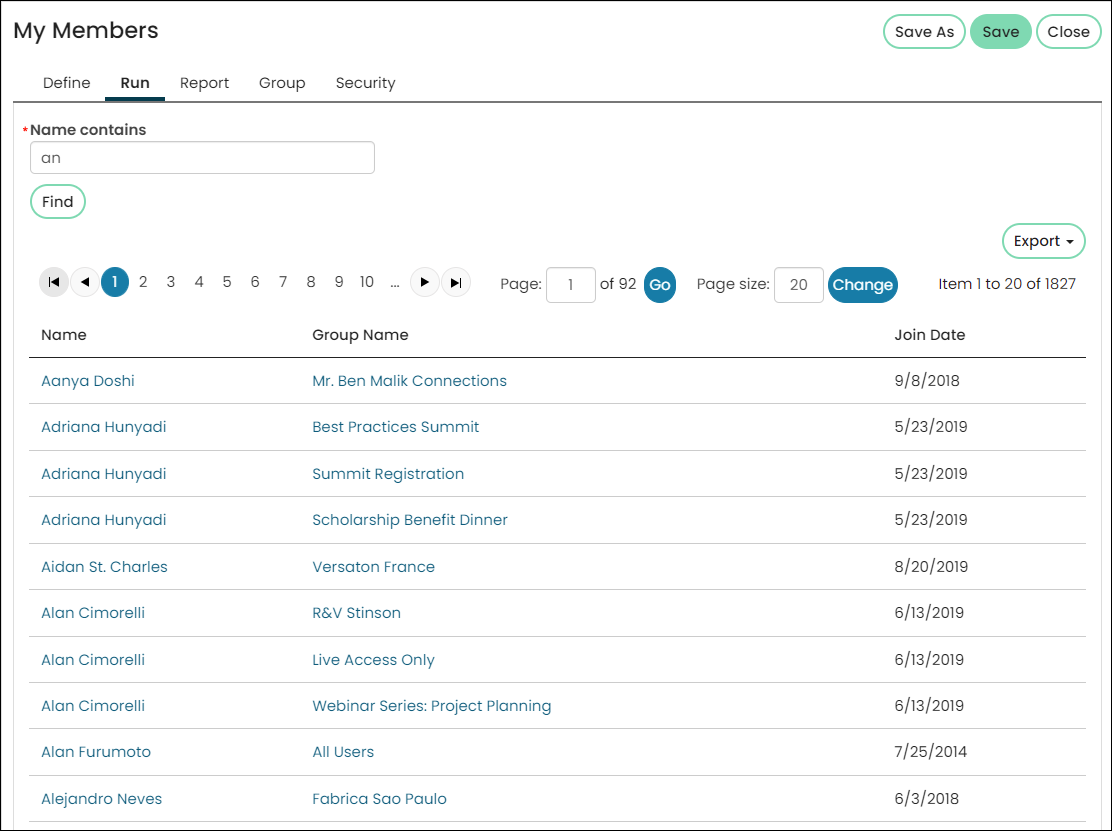
Task: Go to the previous page arrow
Action: click(x=85, y=282)
